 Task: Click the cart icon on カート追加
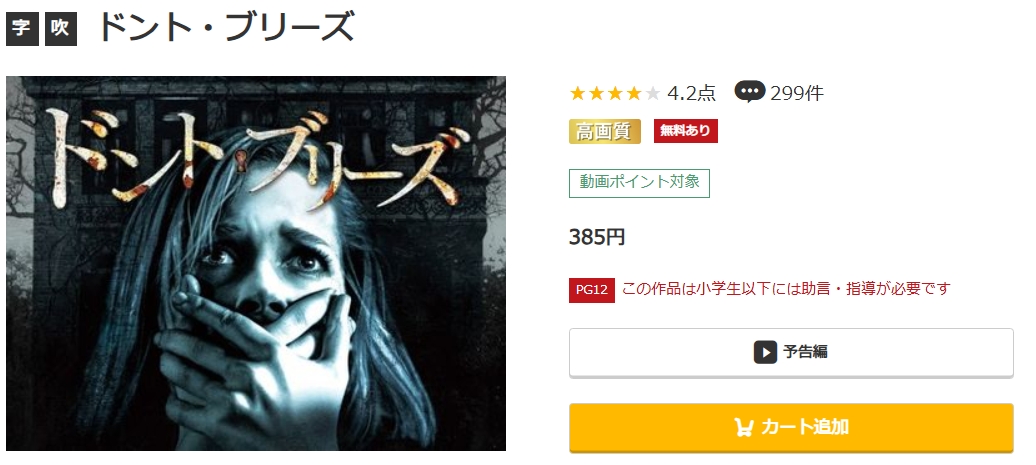tap(744, 427)
